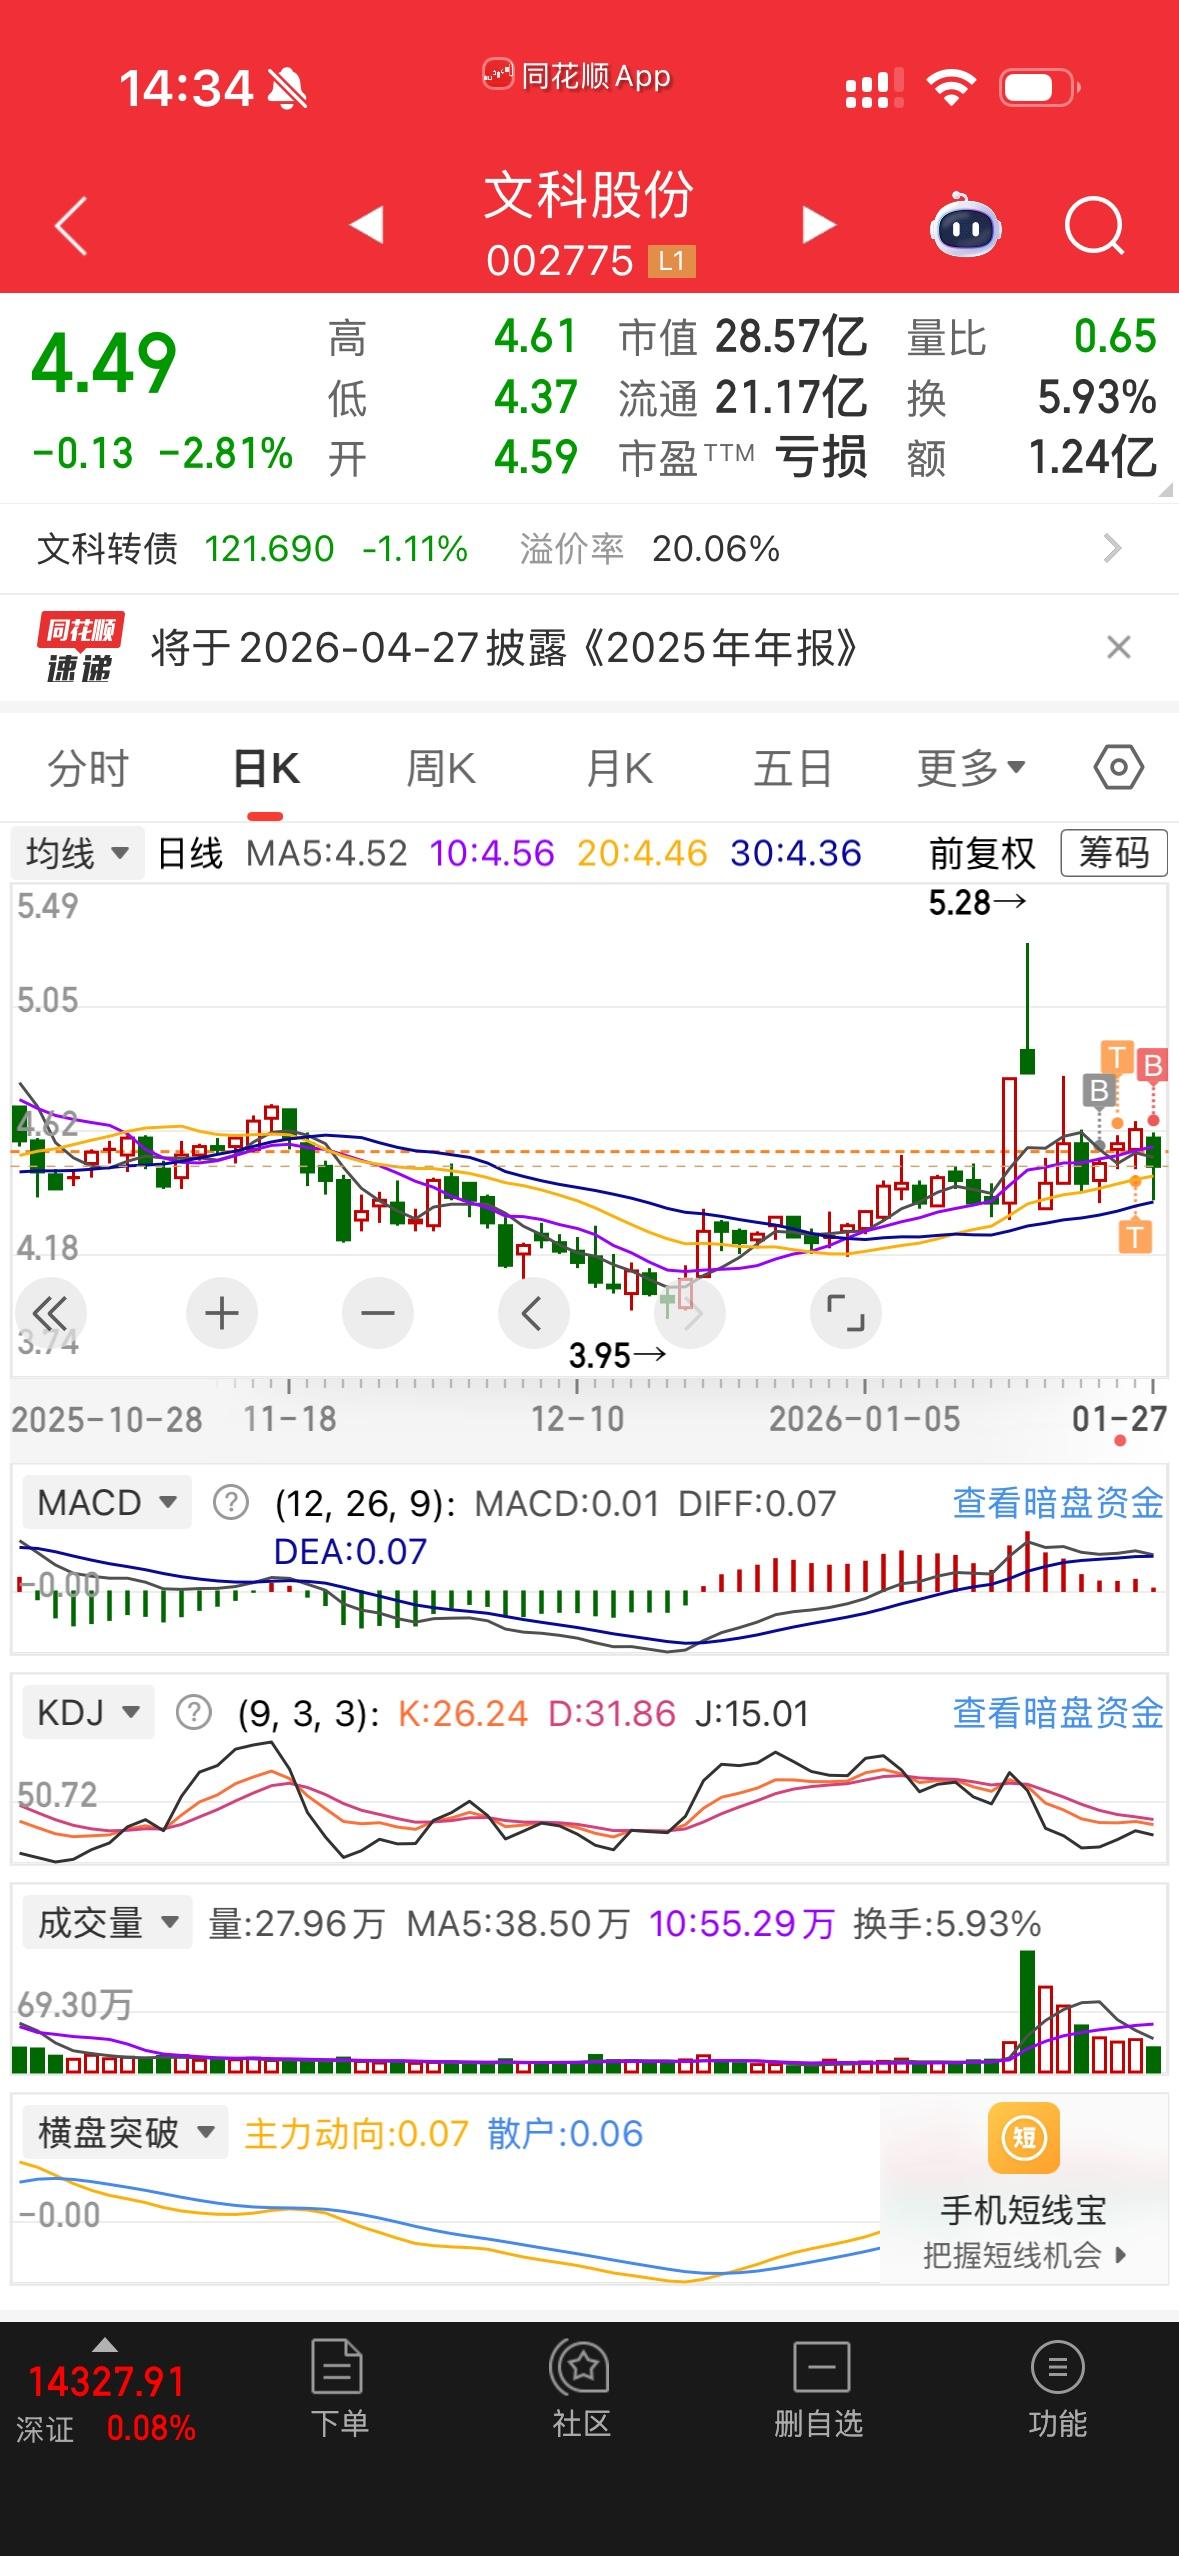The width and height of the screenshot is (1179, 2556).
Task: Expand the index bar up-arrow
Action: click(x=104, y=2345)
